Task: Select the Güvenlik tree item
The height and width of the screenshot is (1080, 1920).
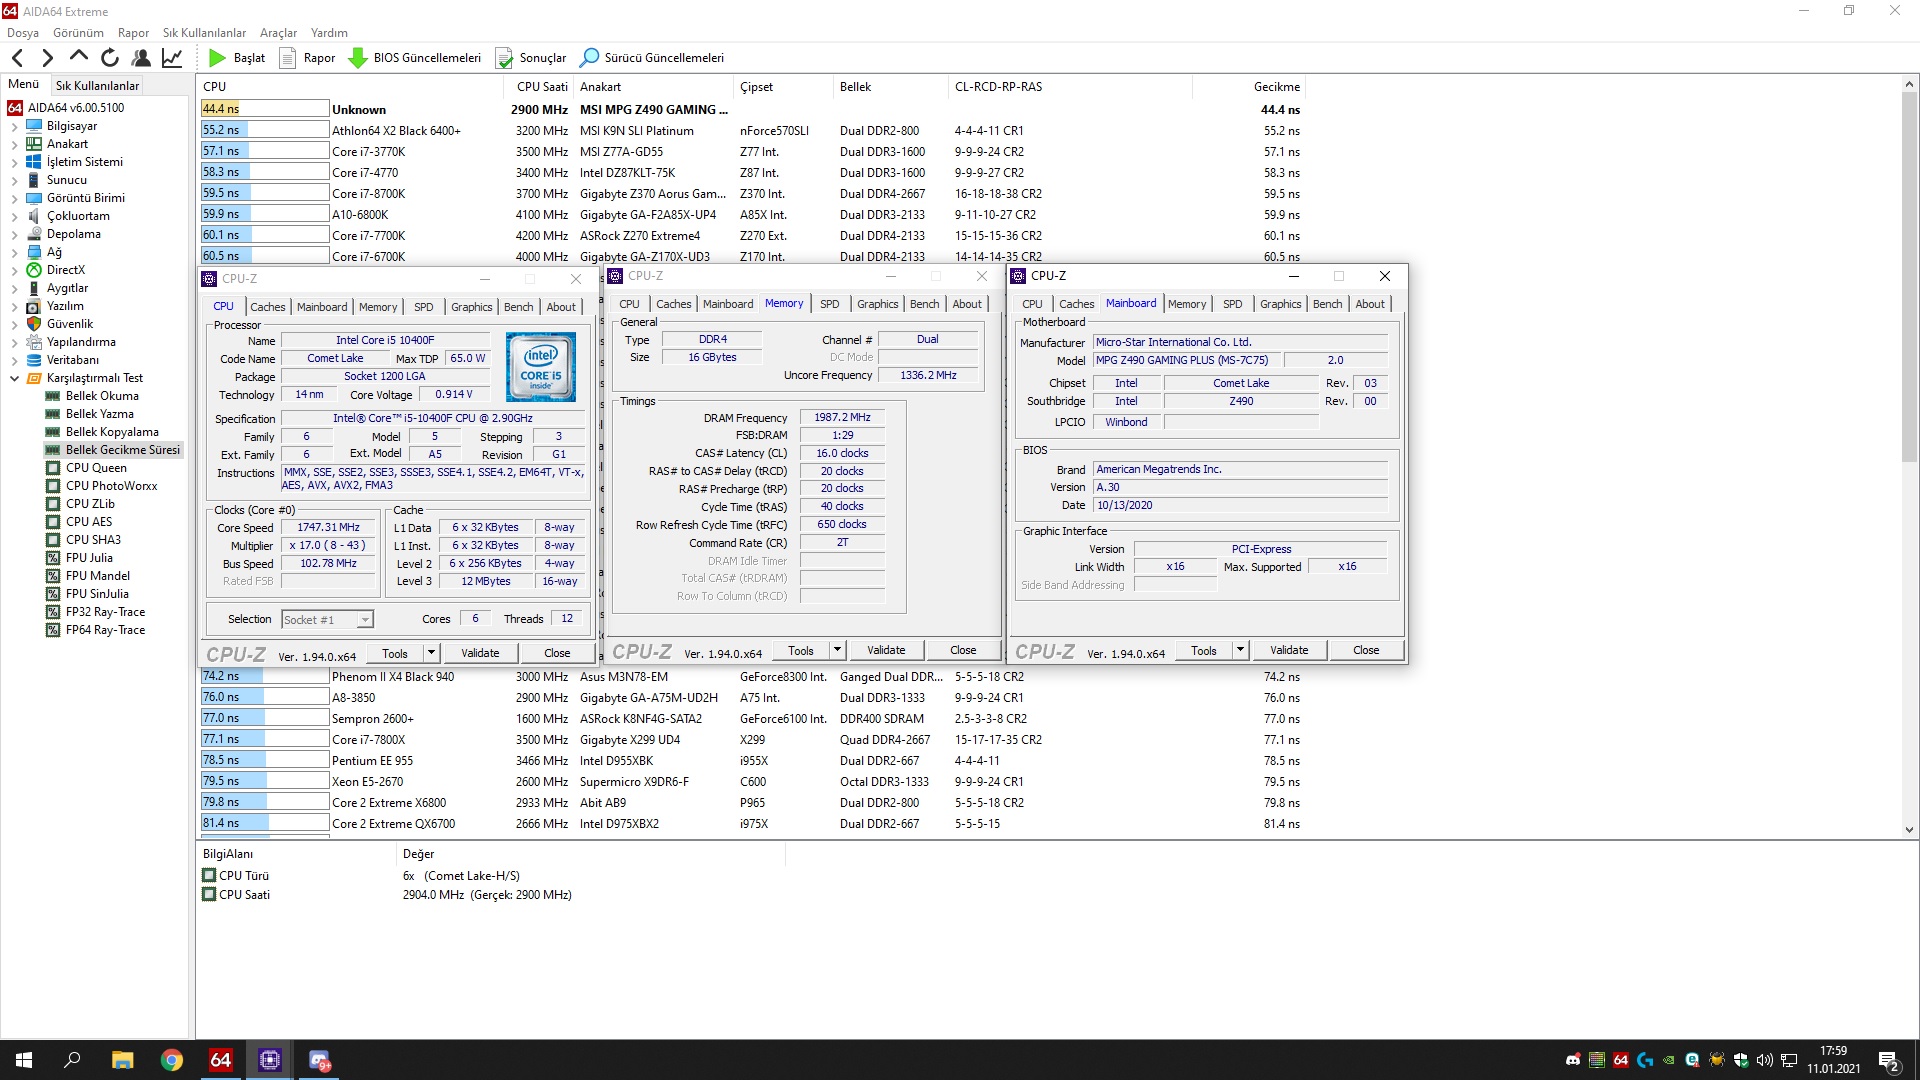Action: (70, 324)
